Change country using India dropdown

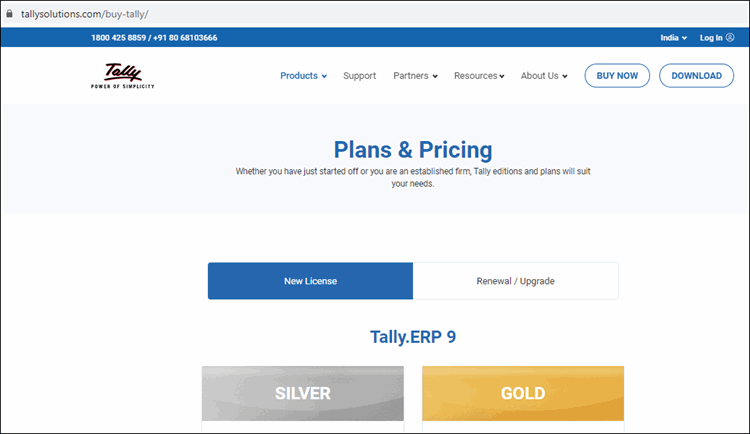(x=673, y=38)
